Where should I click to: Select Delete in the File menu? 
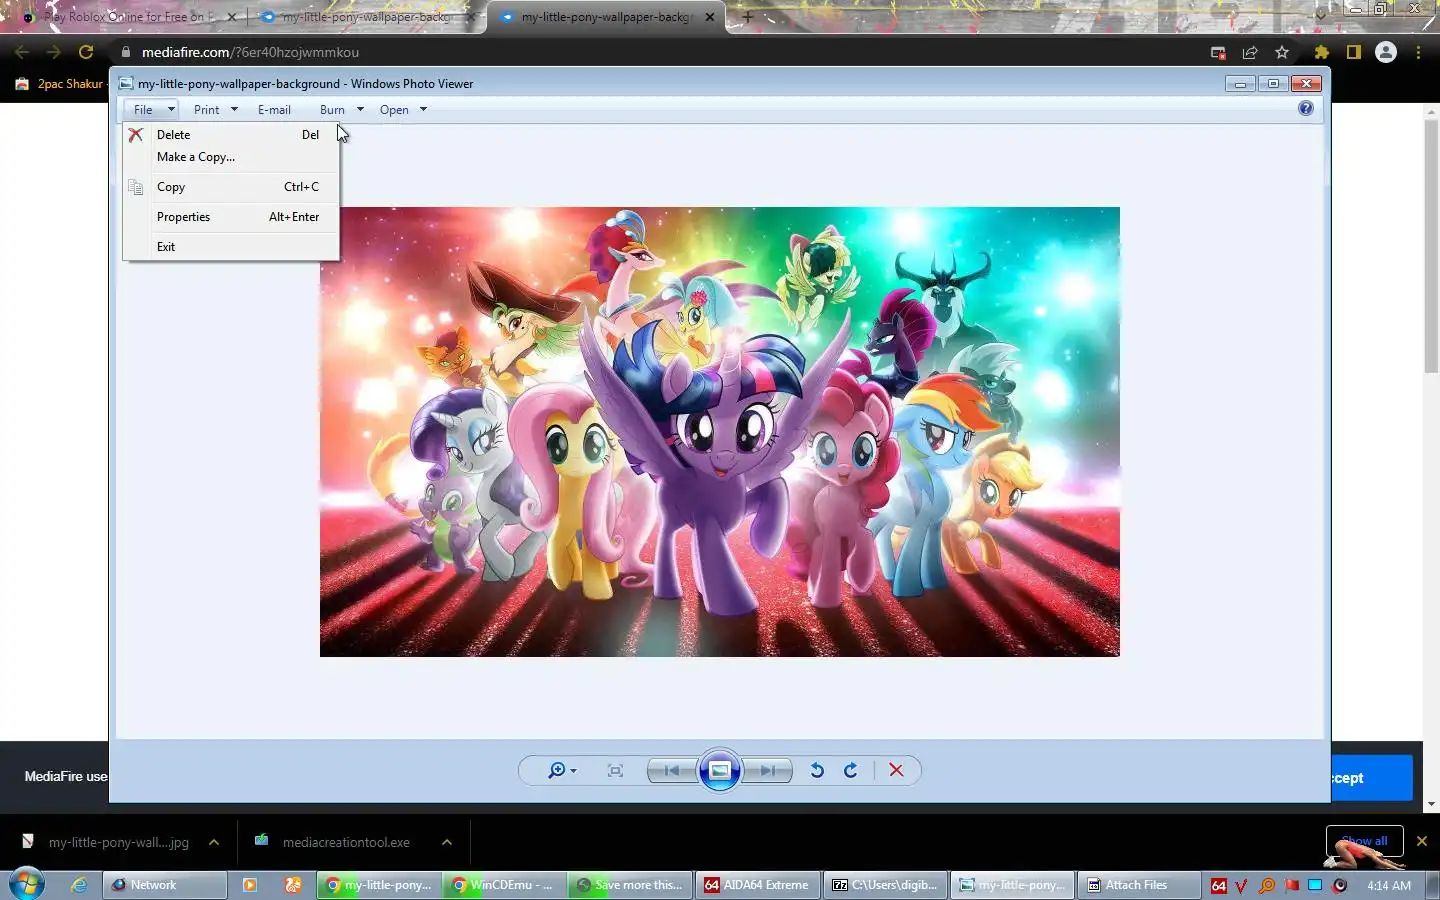pyautogui.click(x=231, y=134)
